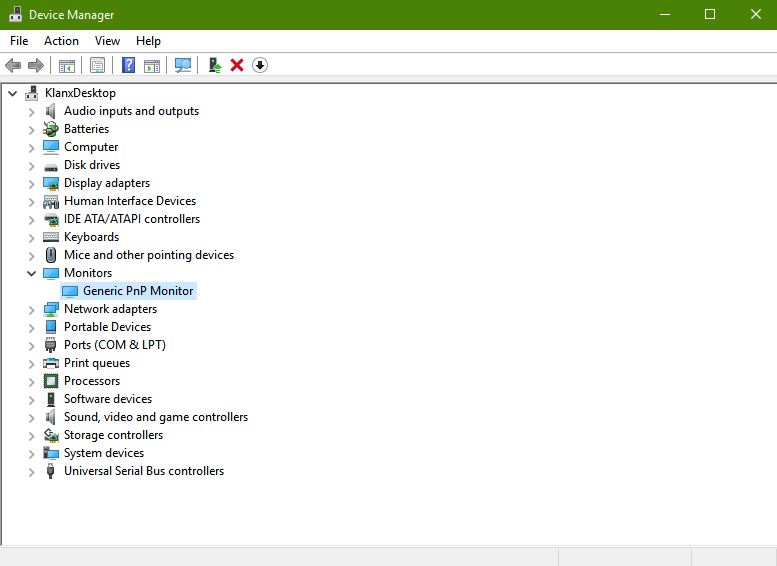
Task: Expand the System devices arrow
Action: [32, 454]
